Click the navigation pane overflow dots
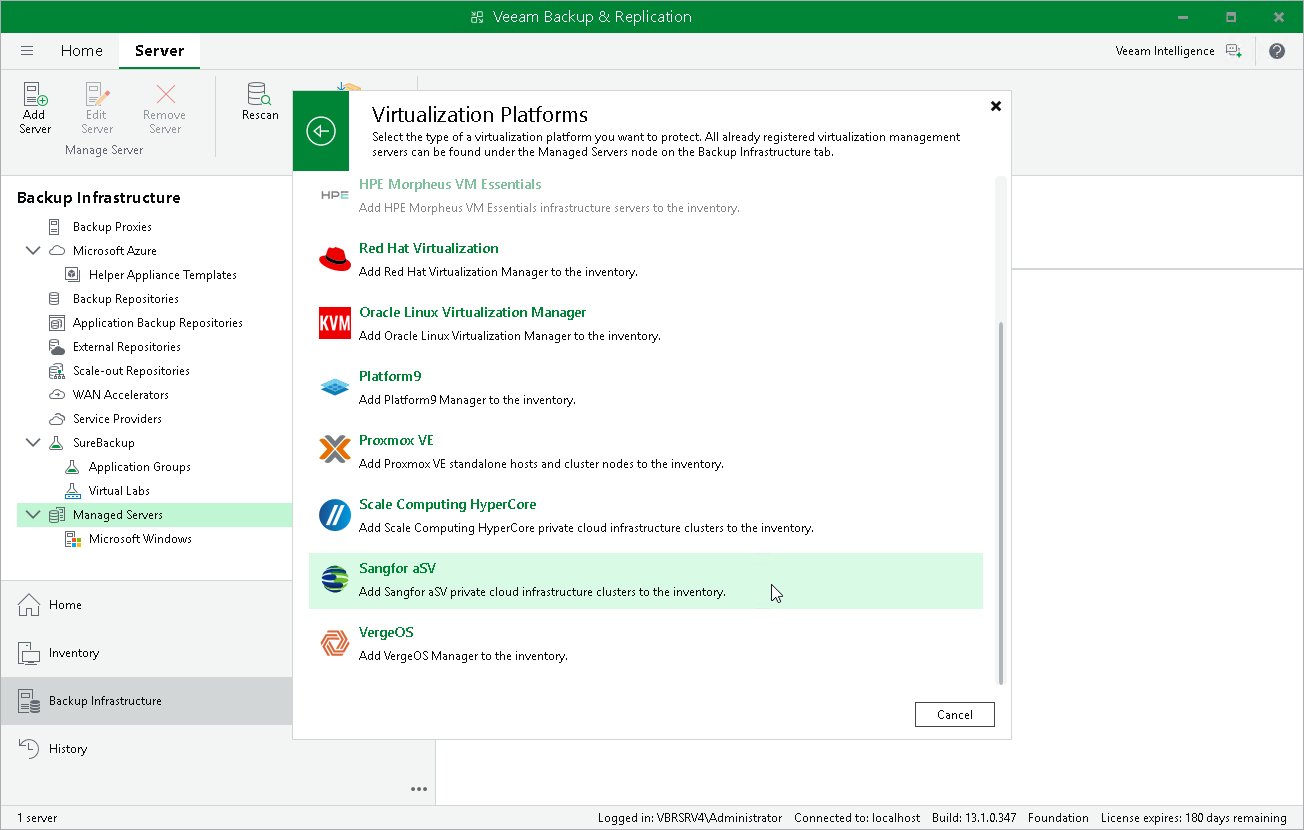Image resolution: width=1304 pixels, height=830 pixels. click(x=419, y=788)
